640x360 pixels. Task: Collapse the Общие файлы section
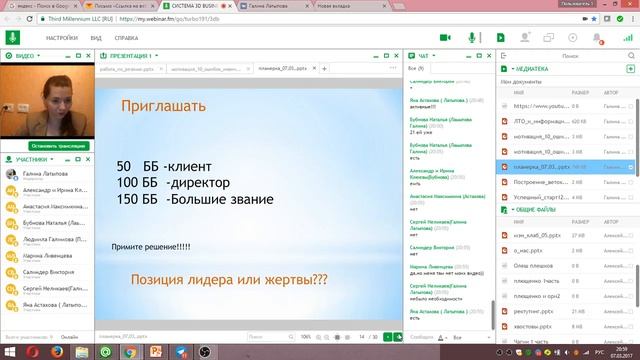(x=513, y=209)
